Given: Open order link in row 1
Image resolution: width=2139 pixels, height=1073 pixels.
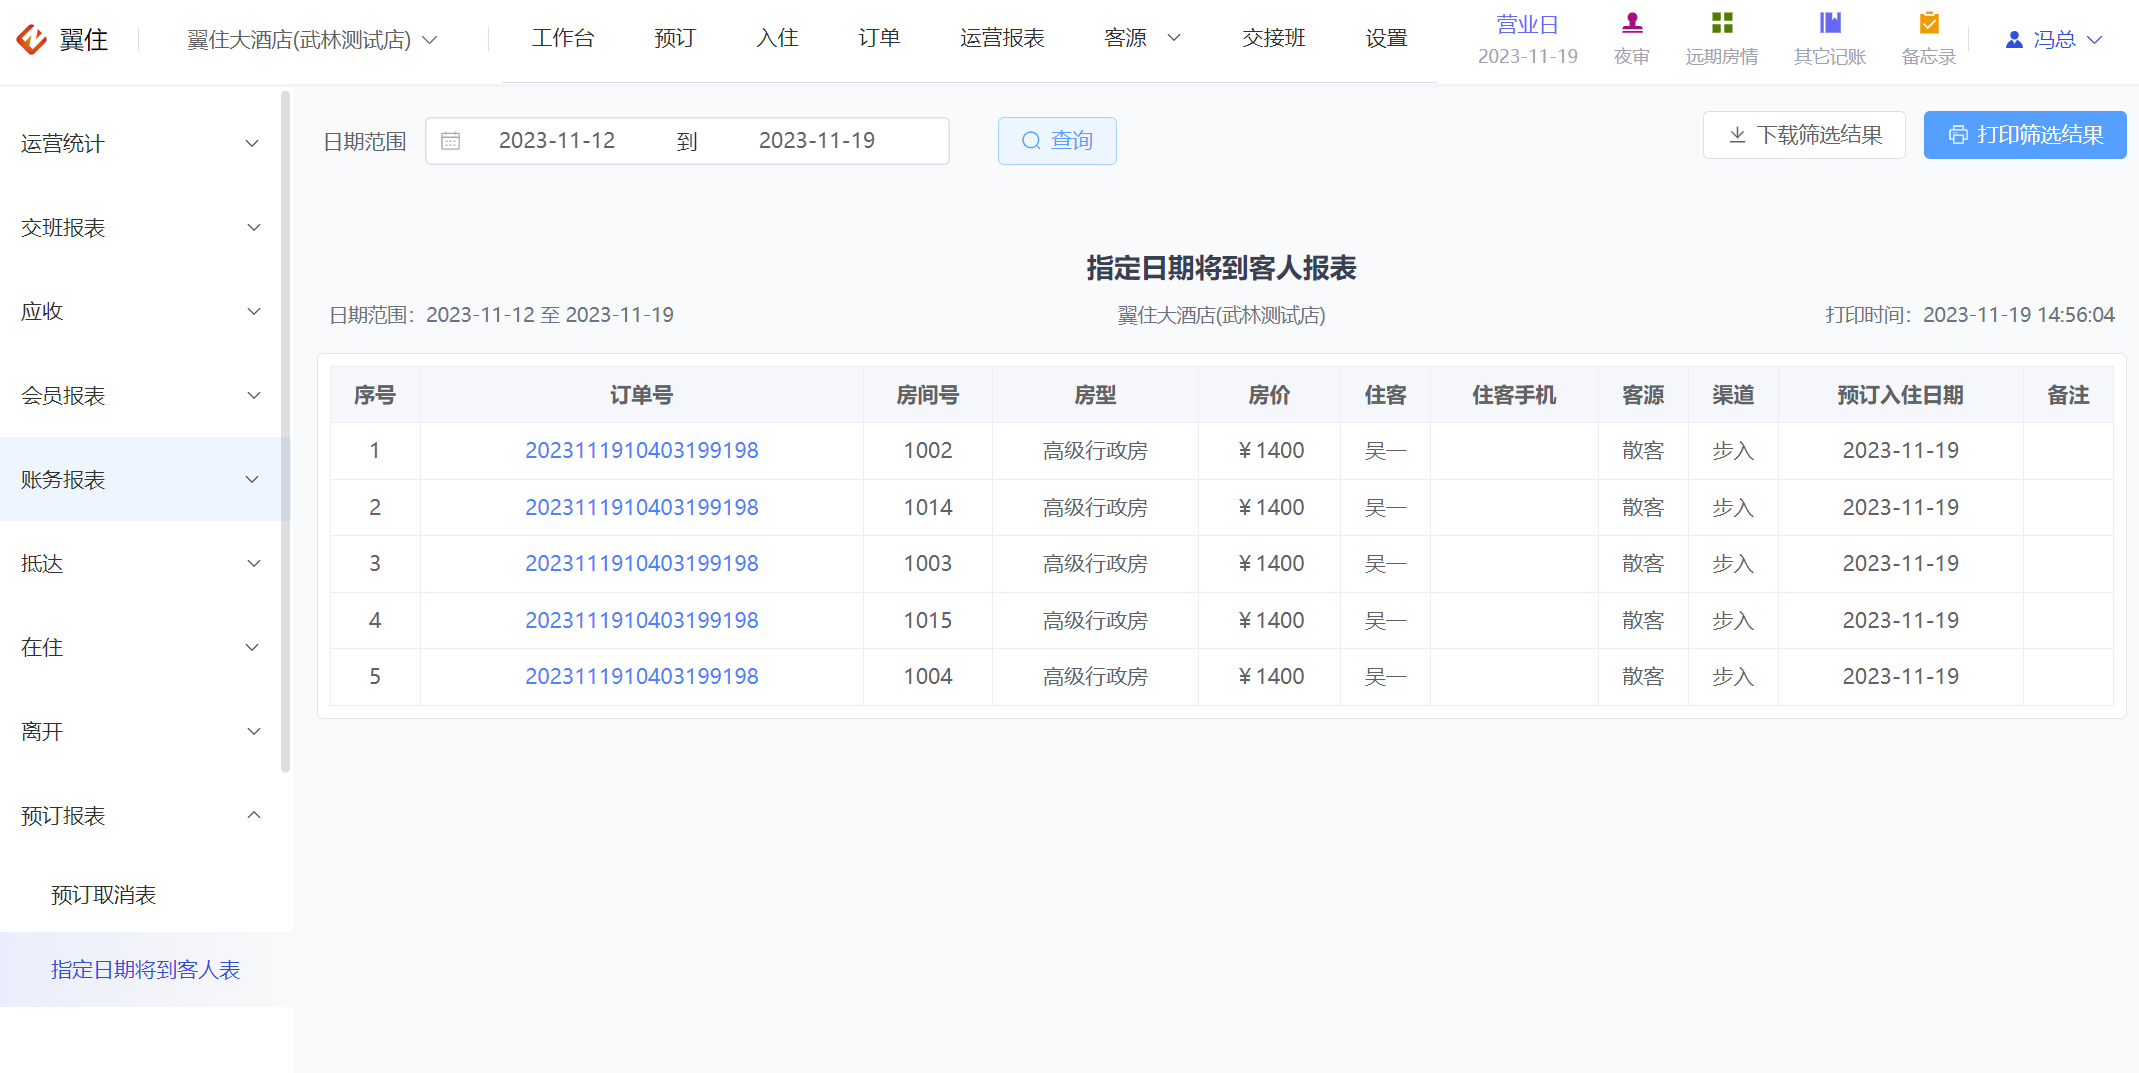Looking at the screenshot, I should 642,451.
